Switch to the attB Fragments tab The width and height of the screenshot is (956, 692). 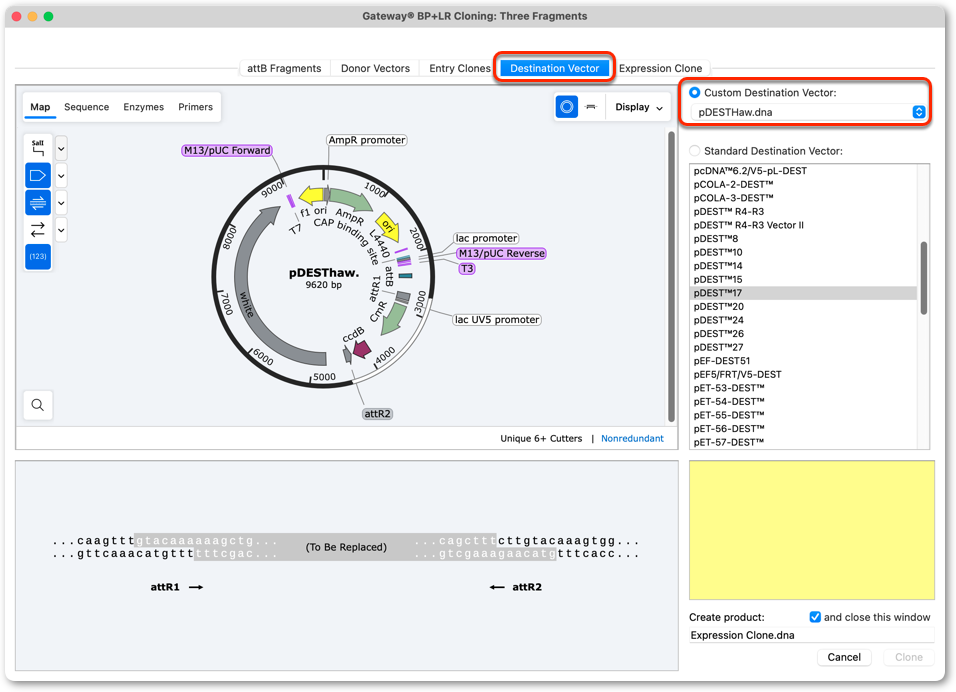(284, 68)
